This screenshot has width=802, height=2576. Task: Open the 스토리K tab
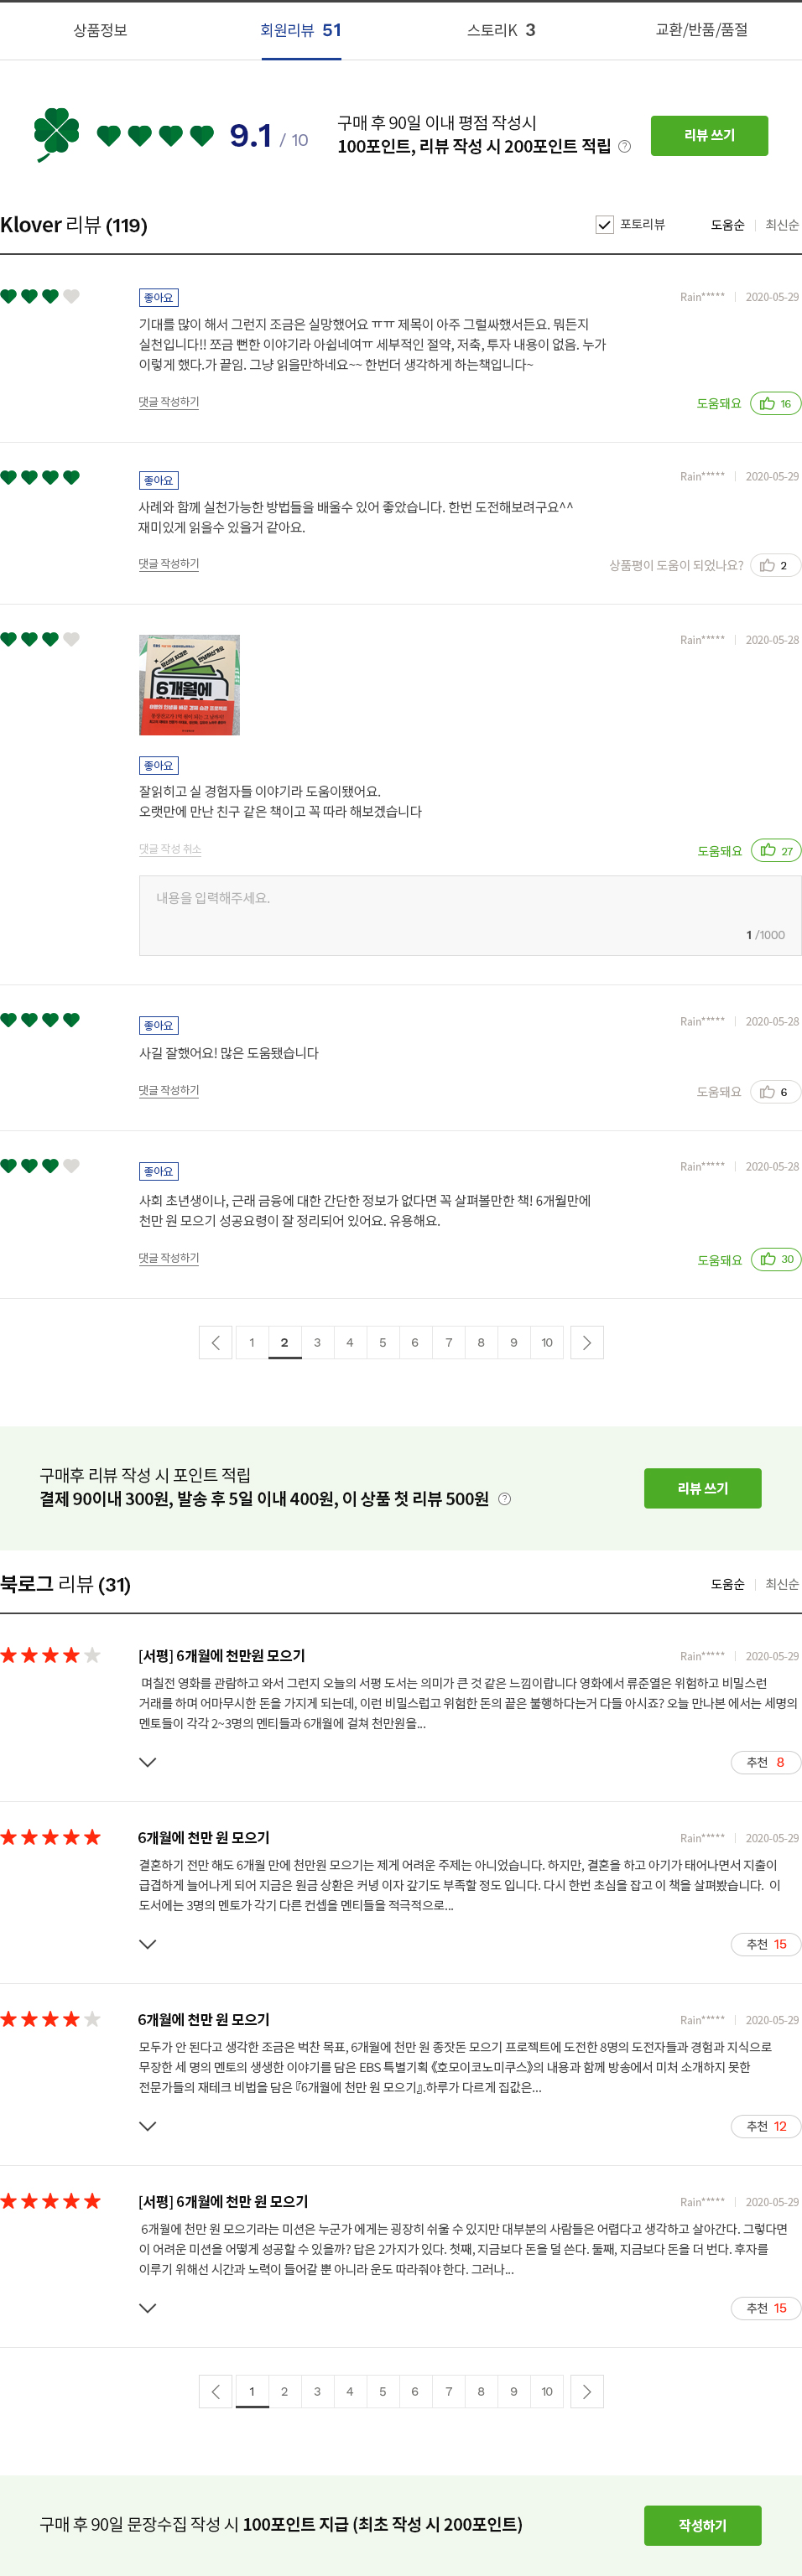click(501, 30)
